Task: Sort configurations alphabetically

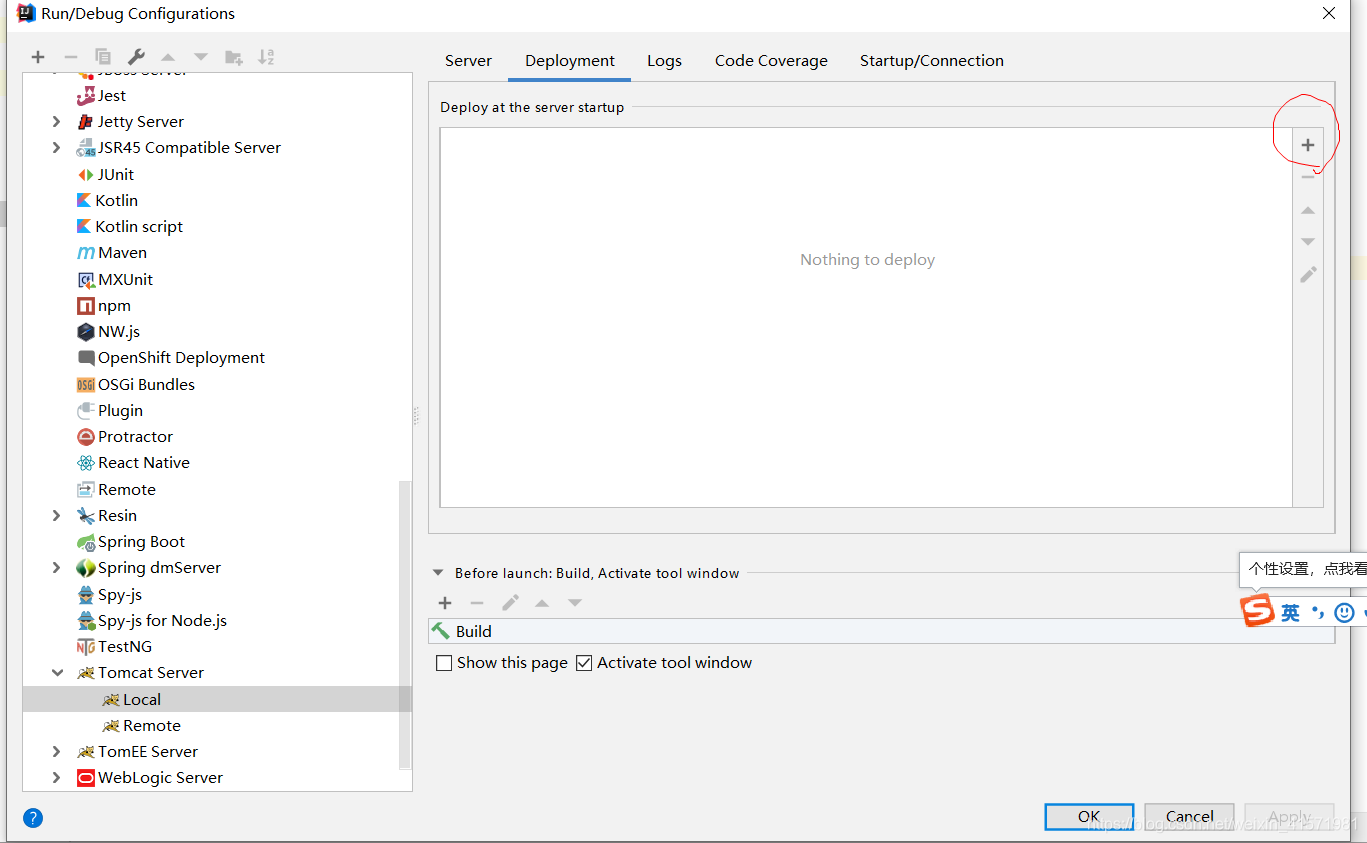Action: click(x=266, y=57)
